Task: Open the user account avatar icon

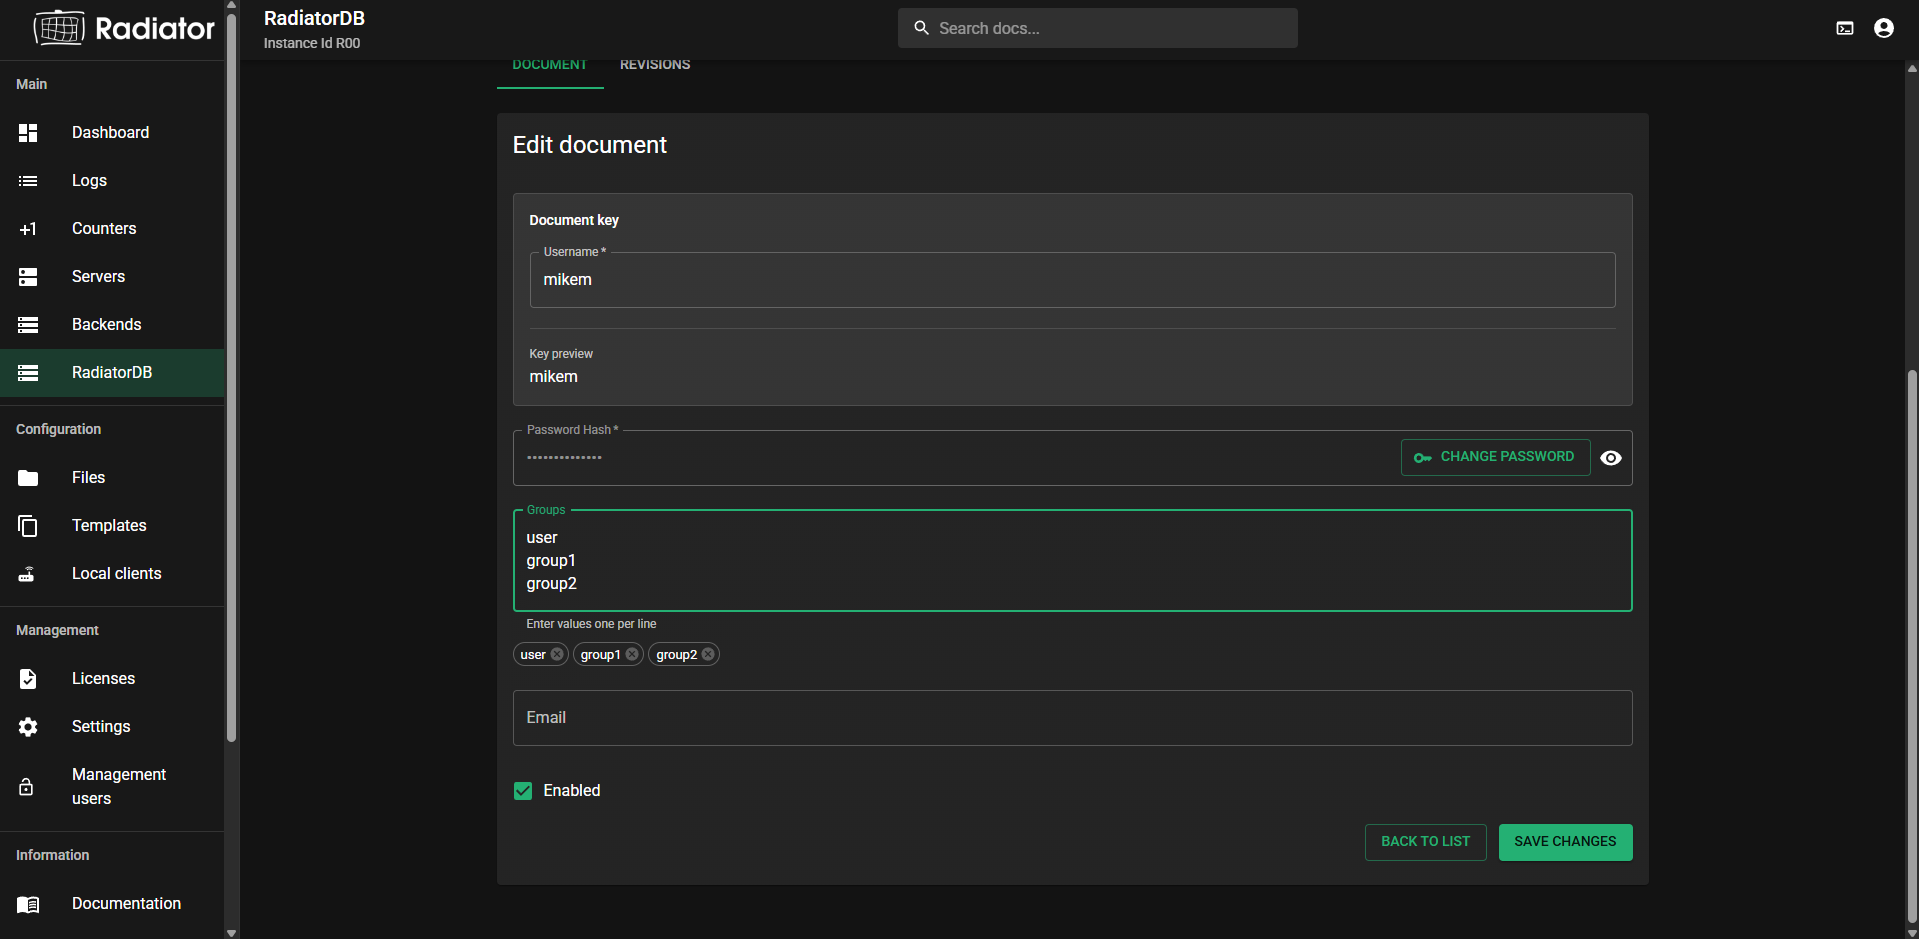Action: click(1884, 28)
